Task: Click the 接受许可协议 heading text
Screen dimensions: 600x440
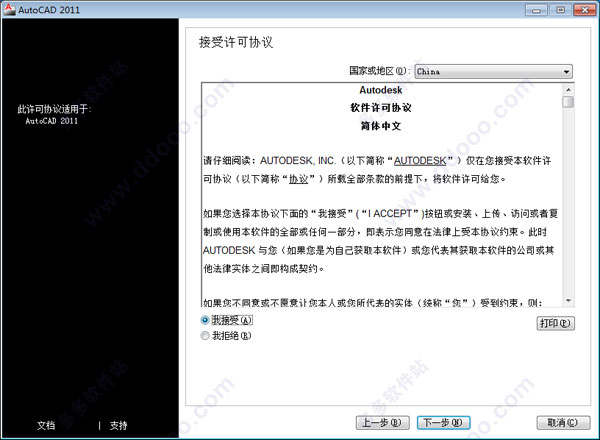Action: tap(236, 42)
